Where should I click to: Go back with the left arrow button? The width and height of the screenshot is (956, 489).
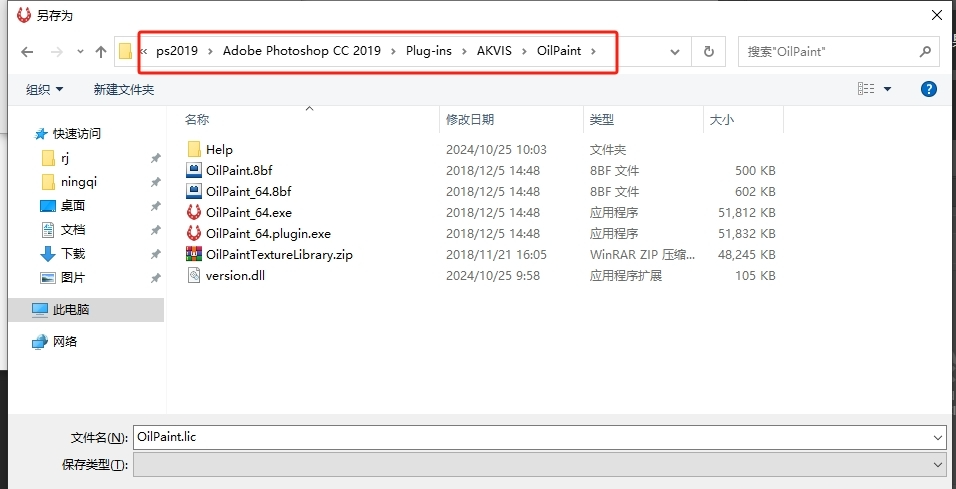pos(27,52)
